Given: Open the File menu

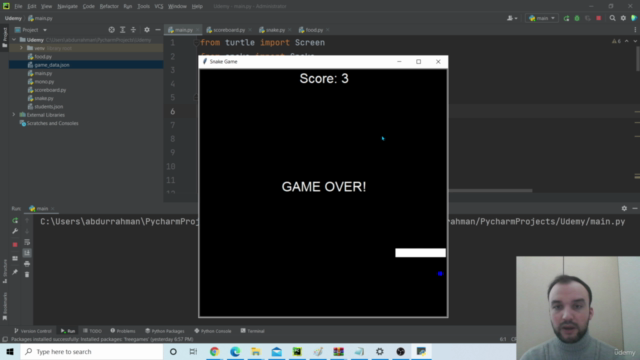Looking at the screenshot, I should (x=18, y=6).
